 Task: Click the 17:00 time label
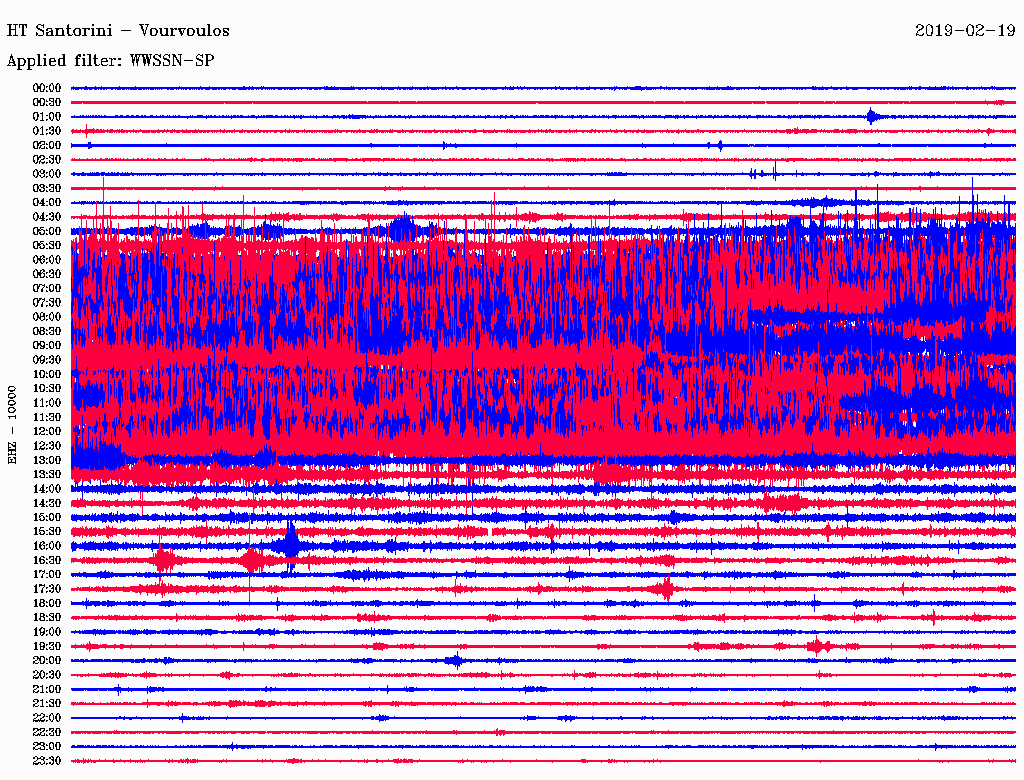pyautogui.click(x=47, y=575)
